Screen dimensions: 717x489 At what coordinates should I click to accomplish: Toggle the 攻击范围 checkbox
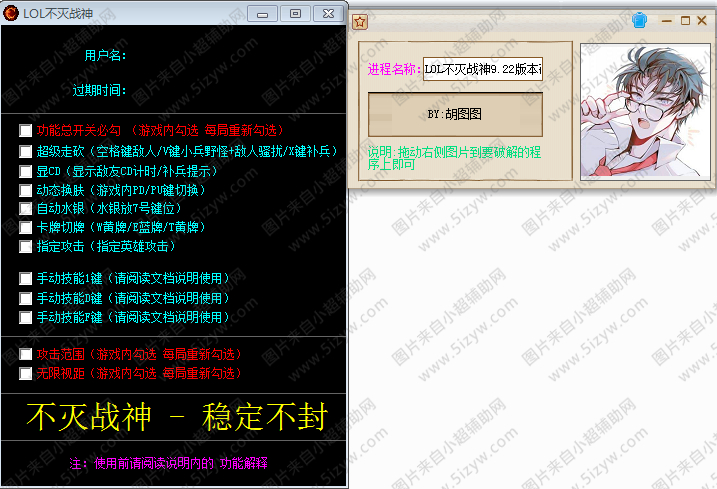[25, 354]
